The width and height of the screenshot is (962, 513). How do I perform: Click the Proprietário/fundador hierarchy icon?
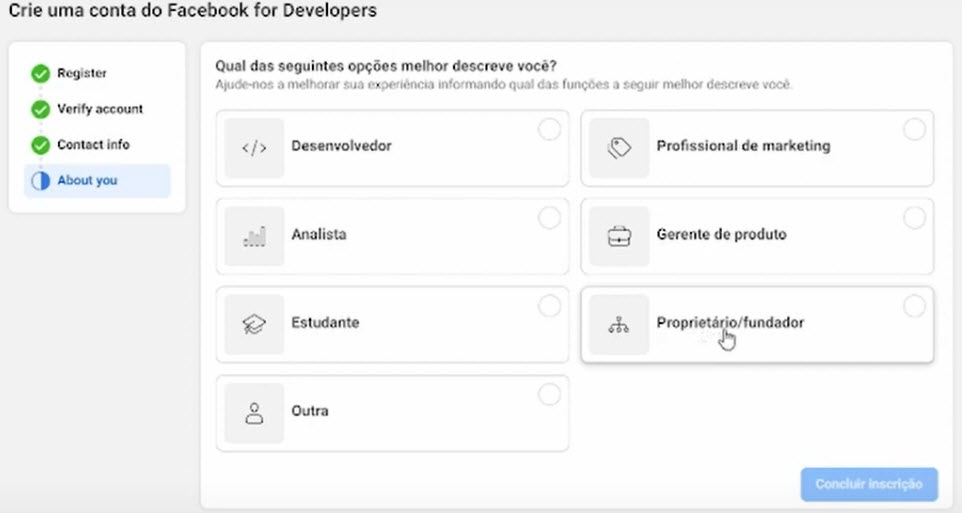coord(619,325)
